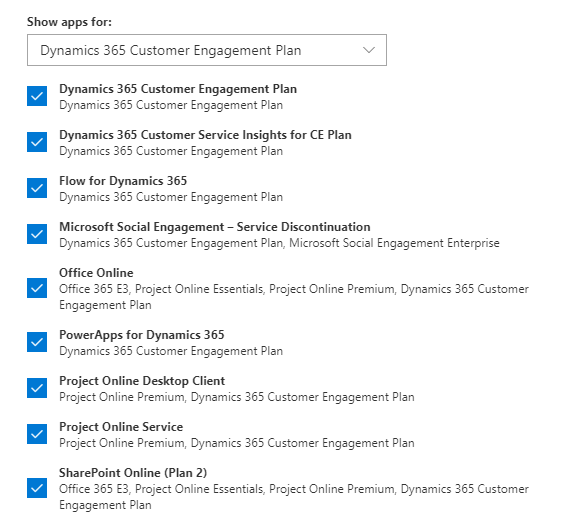
Task: Uncheck Dynamics 365 Customer Engagement Plan checkbox
Action: click(x=37, y=96)
